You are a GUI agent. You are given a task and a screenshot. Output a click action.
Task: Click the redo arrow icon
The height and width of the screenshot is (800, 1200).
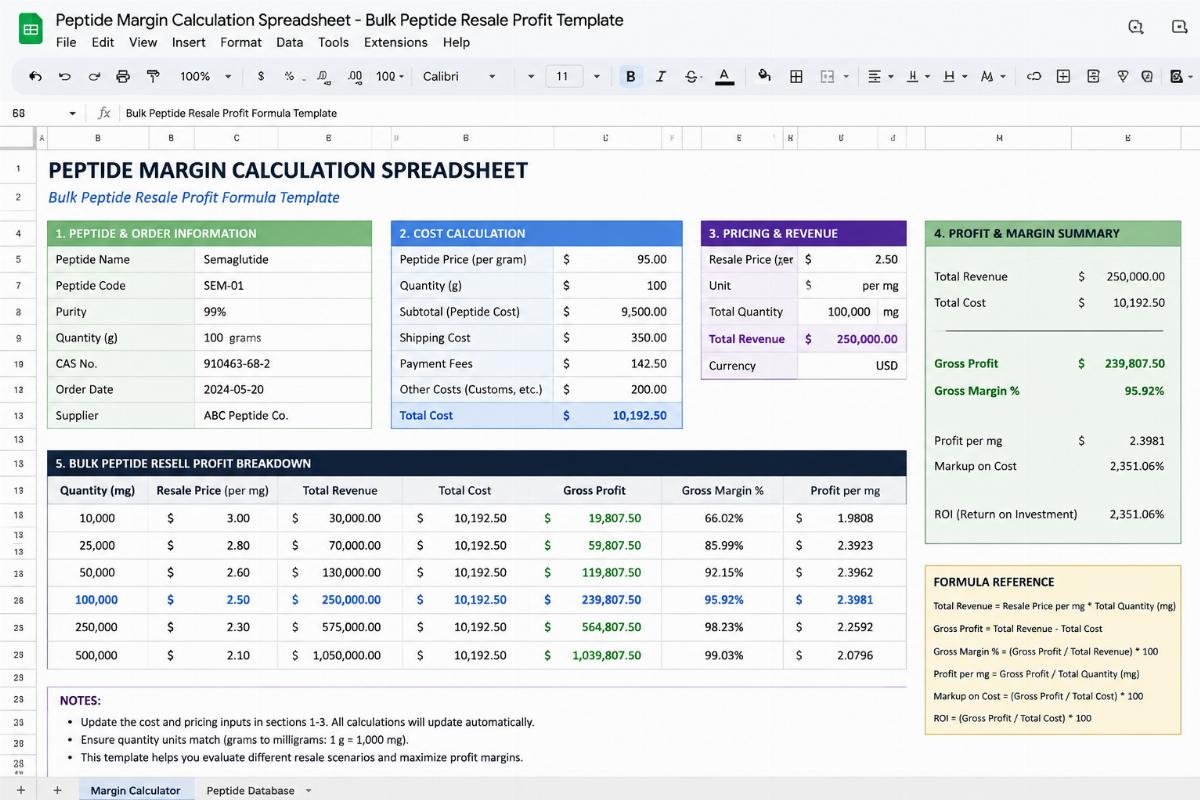tap(94, 76)
